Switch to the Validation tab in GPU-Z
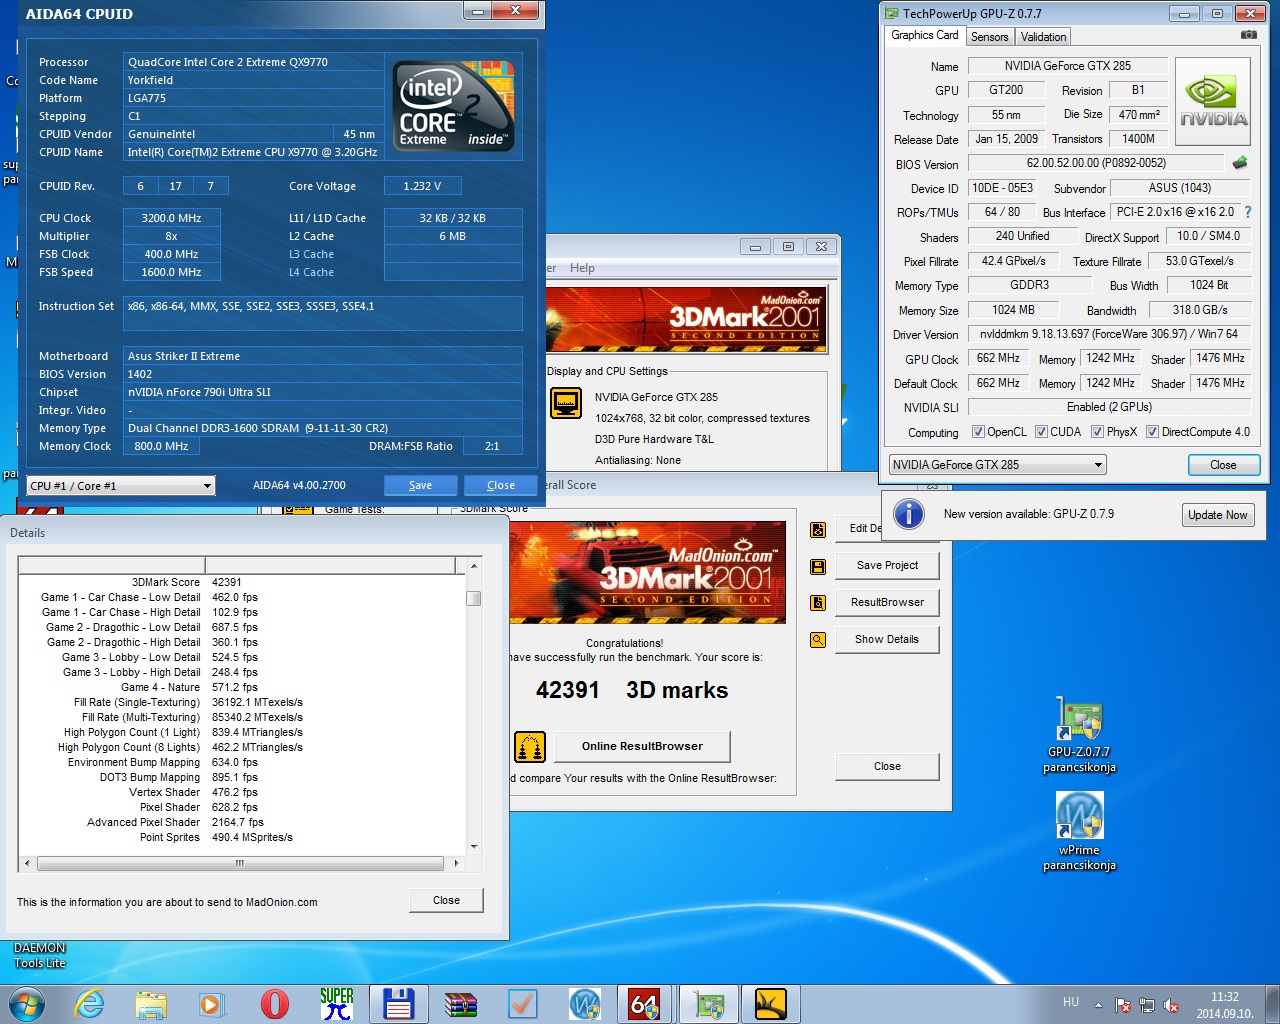This screenshot has width=1280, height=1024. click(x=1043, y=37)
